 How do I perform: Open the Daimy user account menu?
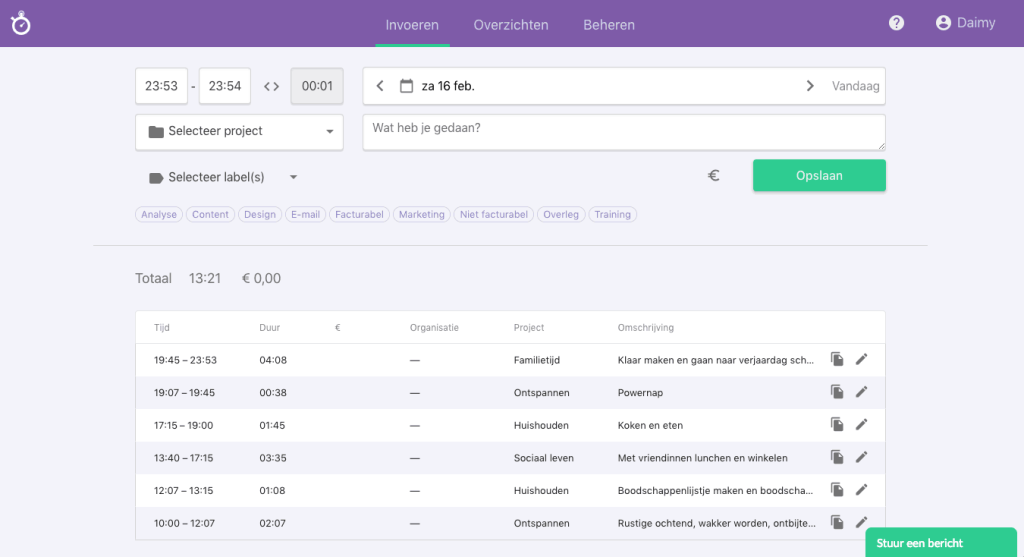click(x=965, y=23)
